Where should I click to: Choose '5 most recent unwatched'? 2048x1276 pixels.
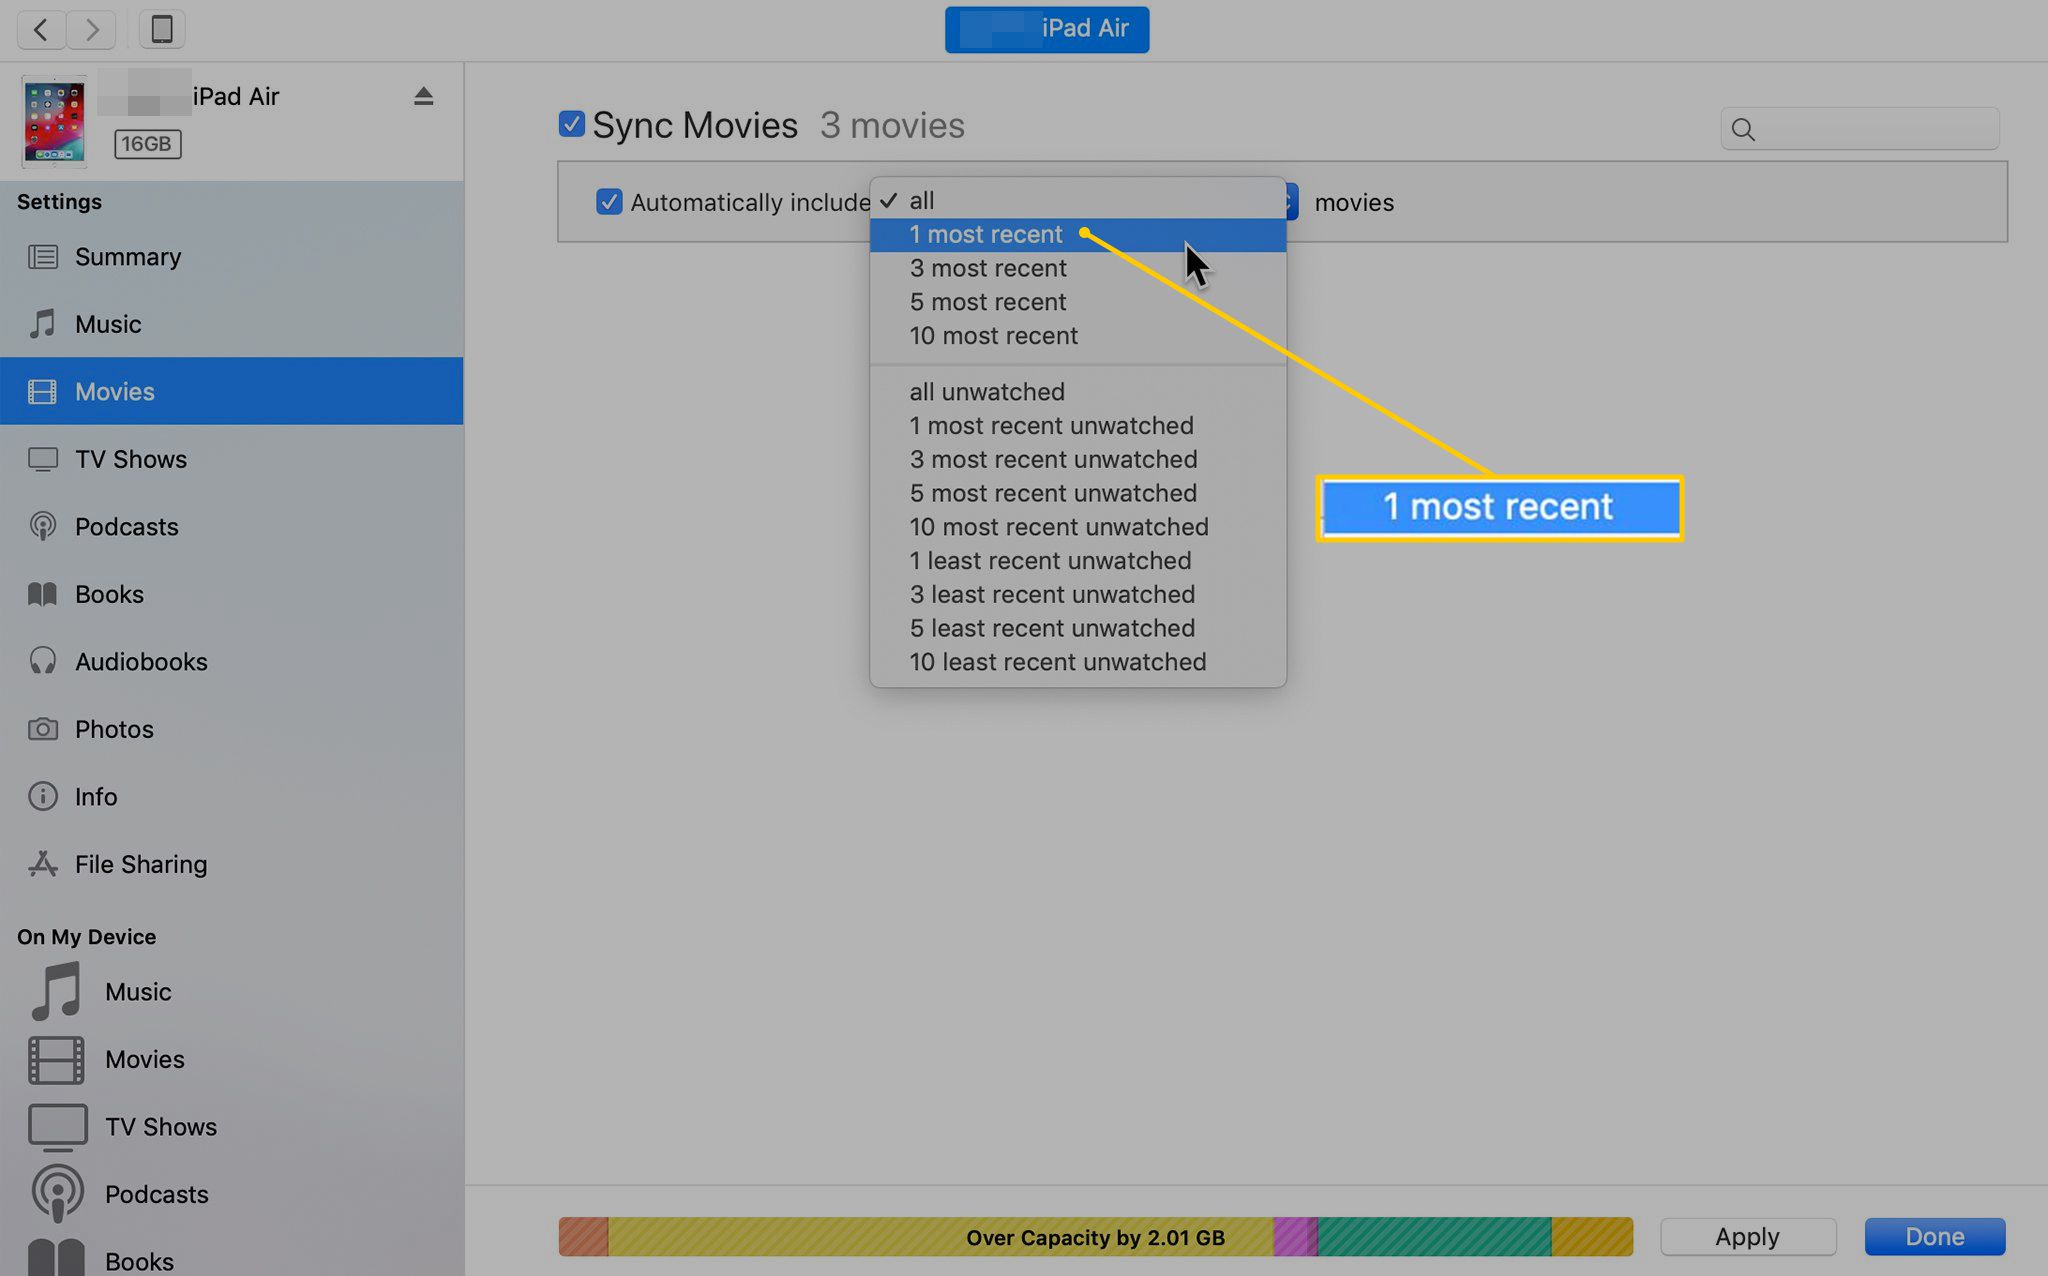1078,494
